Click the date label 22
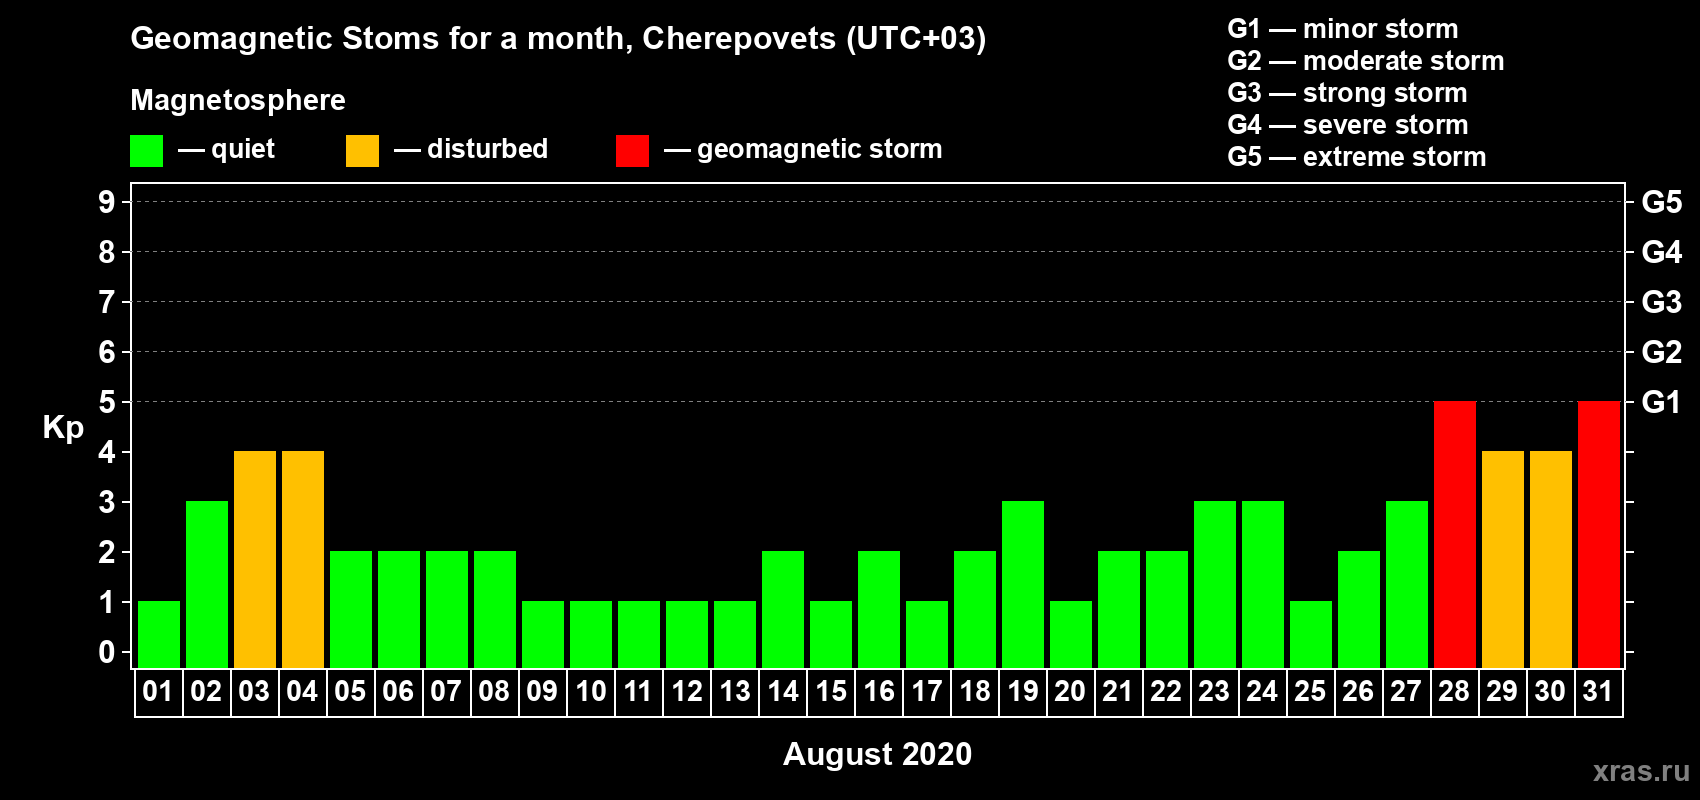 [x=1166, y=692]
